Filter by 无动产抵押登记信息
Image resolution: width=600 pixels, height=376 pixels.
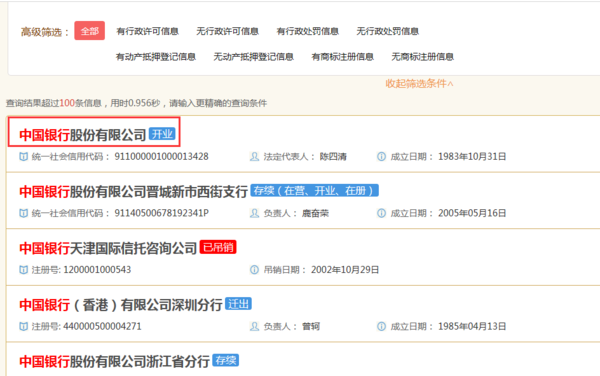[x=253, y=57]
